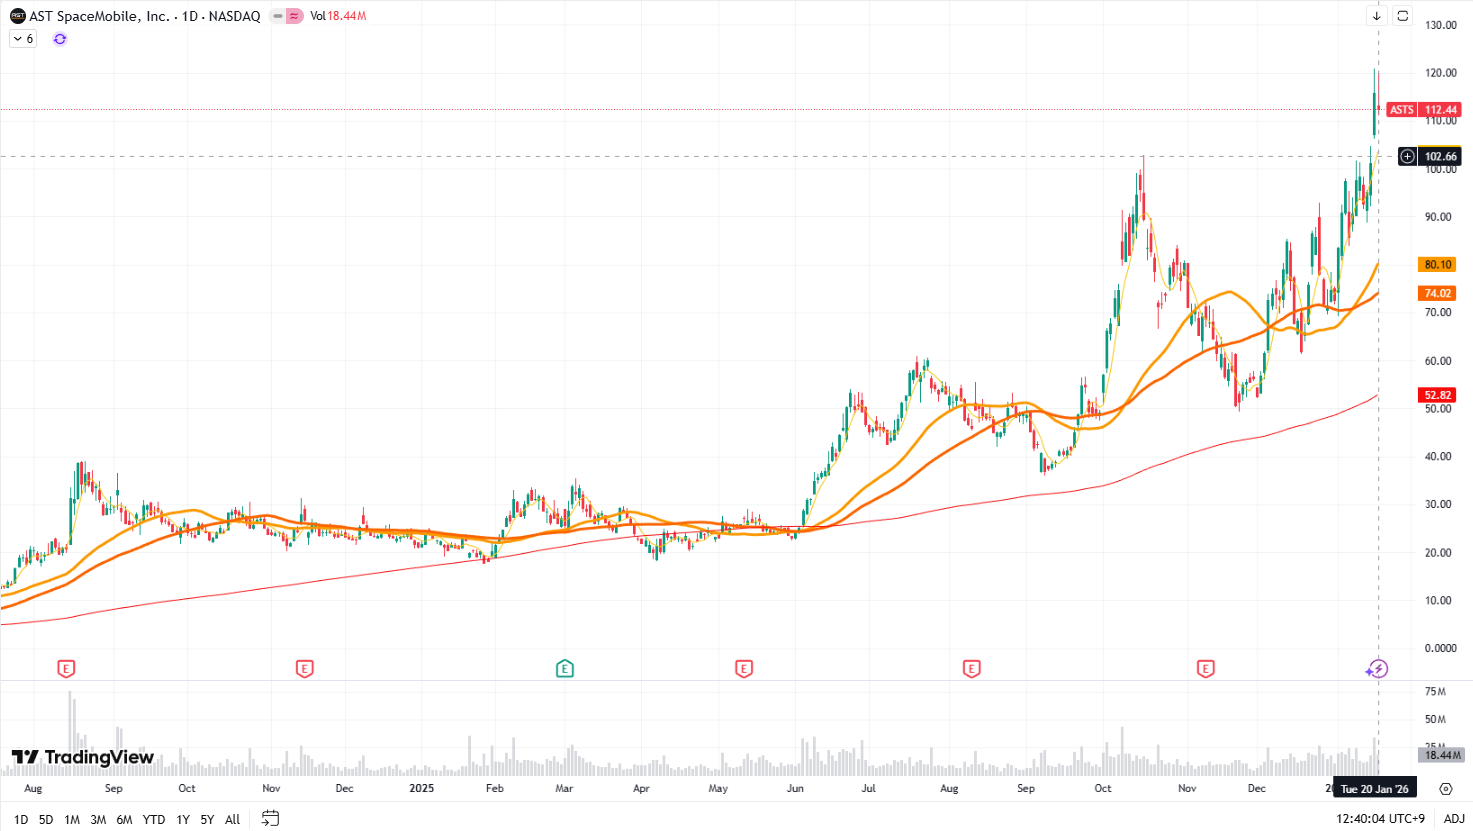This screenshot has width=1473, height=831.
Task: Open the earnings marker below November 2024
Action: (x=305, y=669)
